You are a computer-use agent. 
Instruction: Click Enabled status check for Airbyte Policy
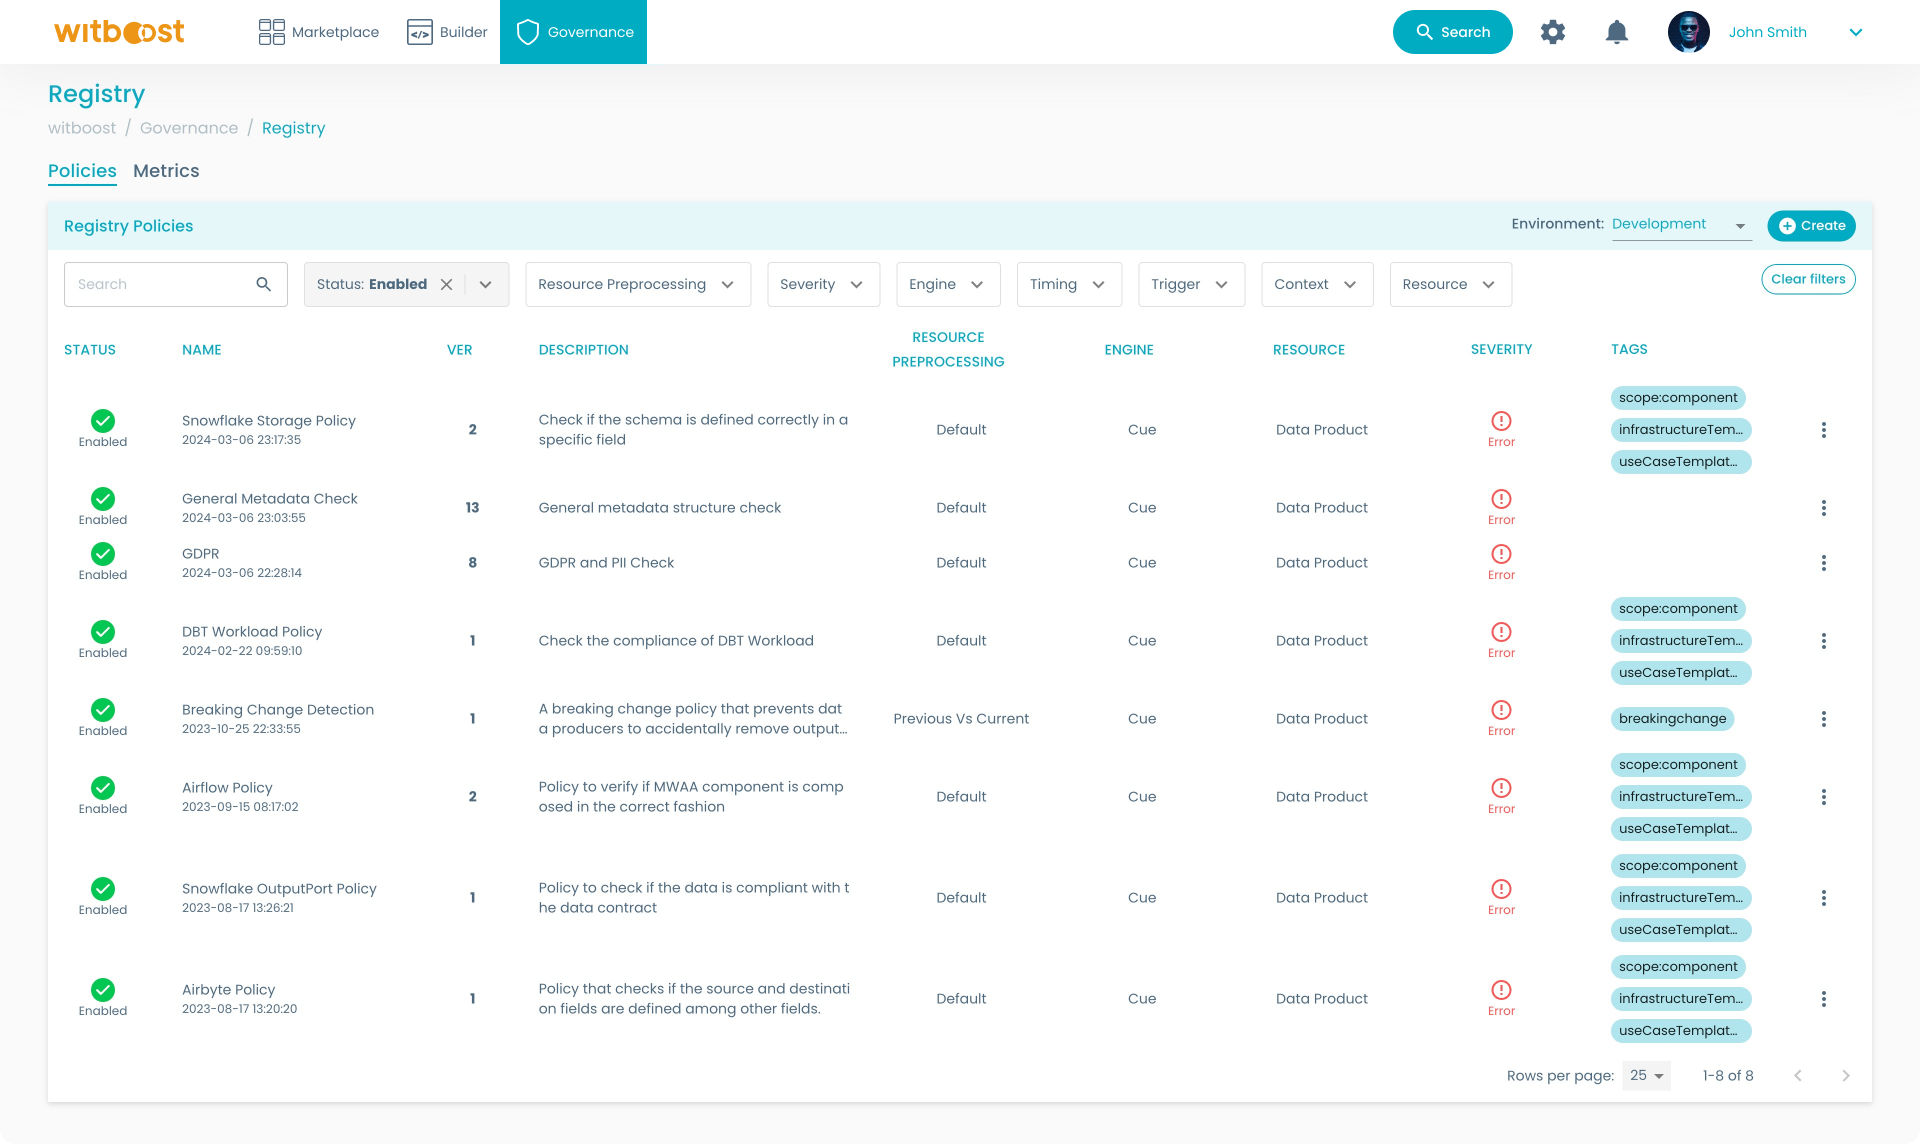[103, 990]
